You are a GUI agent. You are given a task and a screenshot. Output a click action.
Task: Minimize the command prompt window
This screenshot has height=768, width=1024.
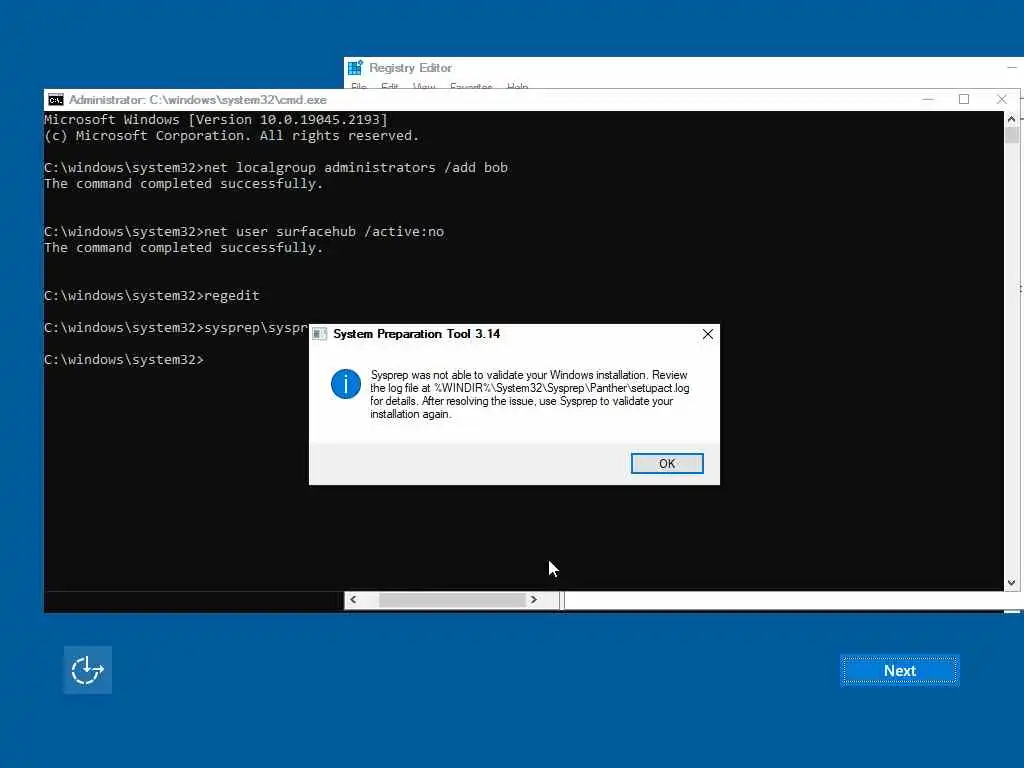(x=927, y=99)
